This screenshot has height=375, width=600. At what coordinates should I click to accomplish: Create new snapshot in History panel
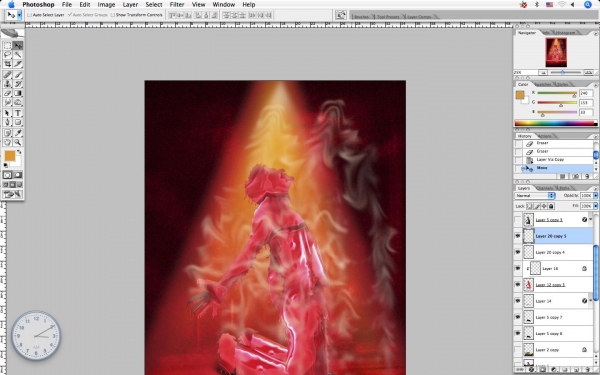click(x=575, y=176)
